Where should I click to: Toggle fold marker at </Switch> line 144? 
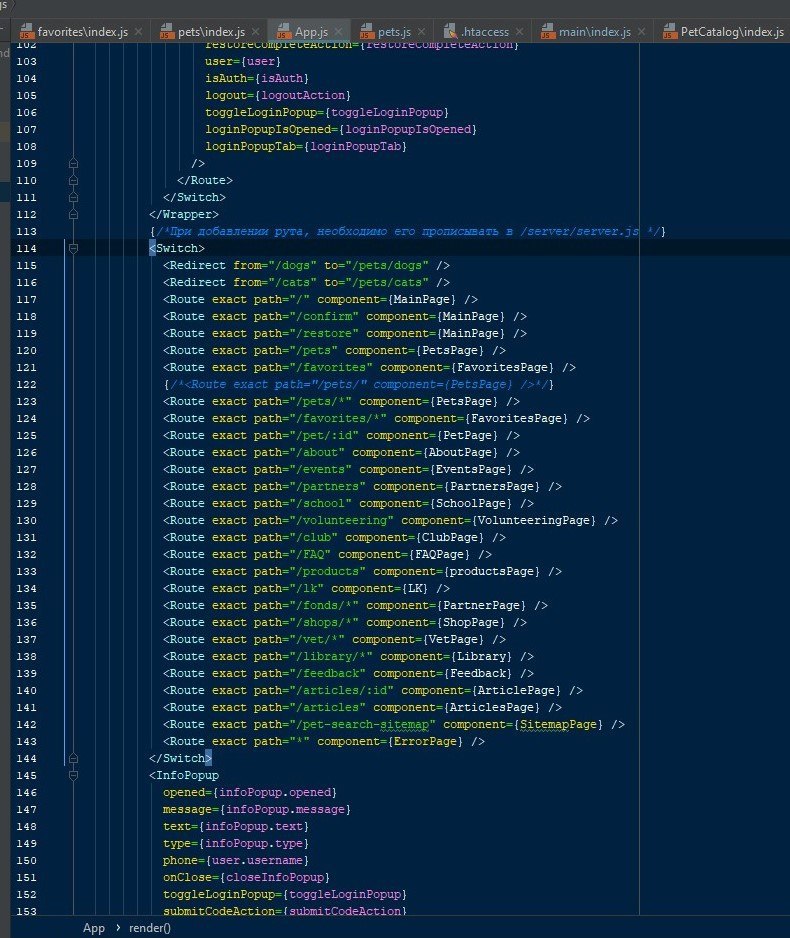73,759
